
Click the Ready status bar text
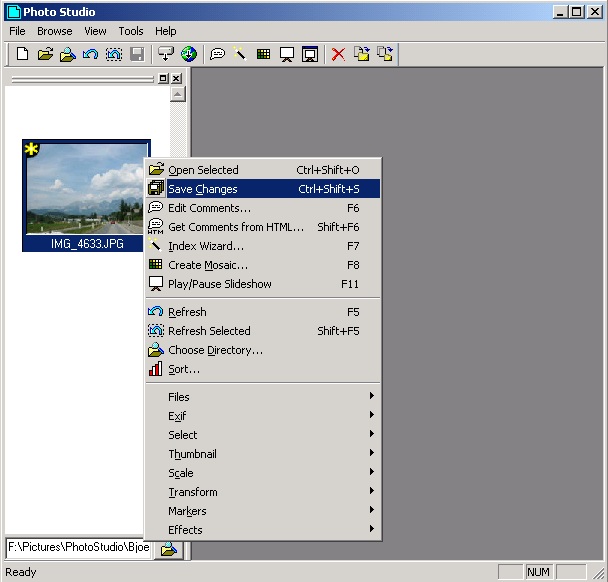[21, 572]
